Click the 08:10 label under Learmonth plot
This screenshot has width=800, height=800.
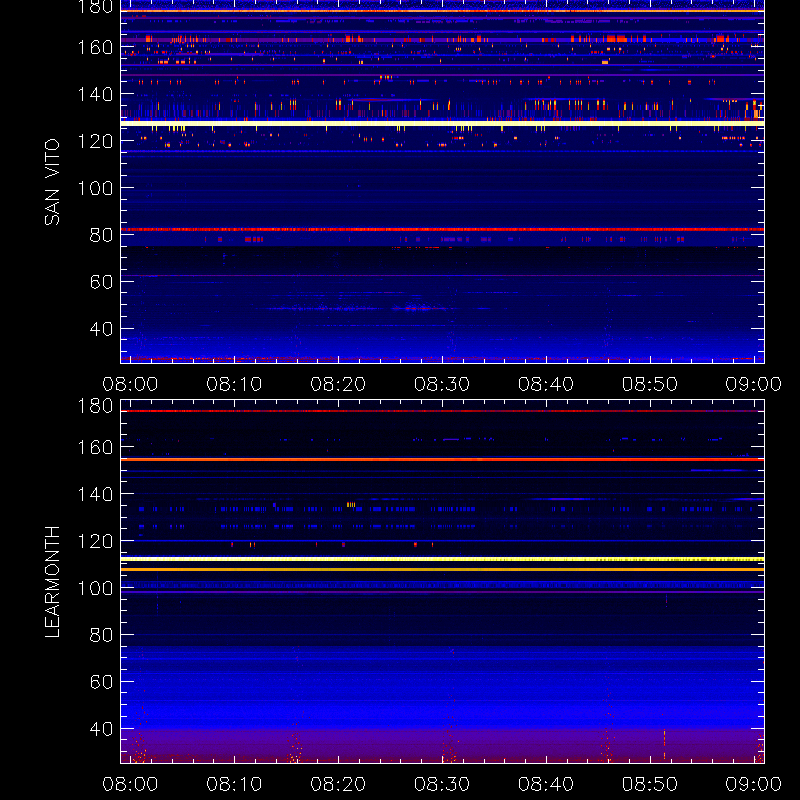[x=234, y=784]
